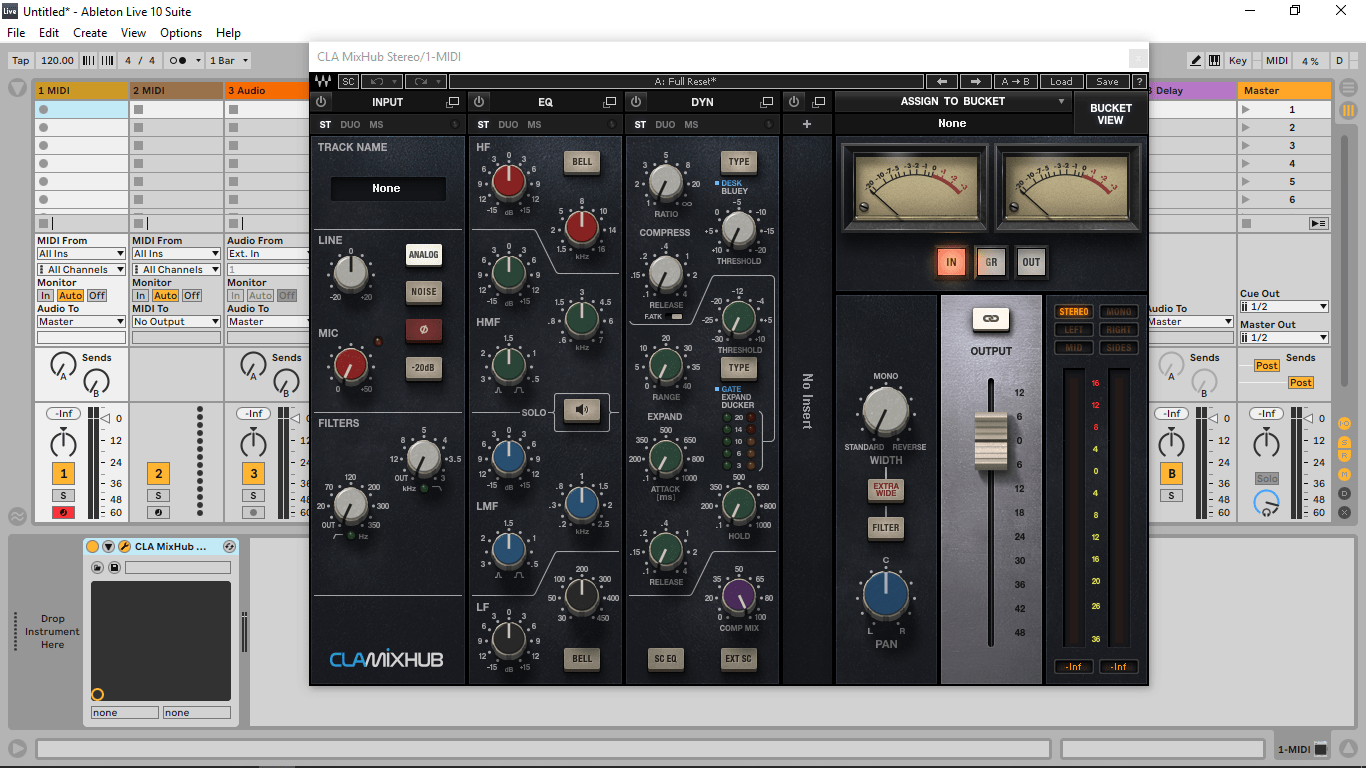This screenshot has height=768, width=1366.
Task: Open Master Out 1/2 dropdown
Action: (1284, 338)
